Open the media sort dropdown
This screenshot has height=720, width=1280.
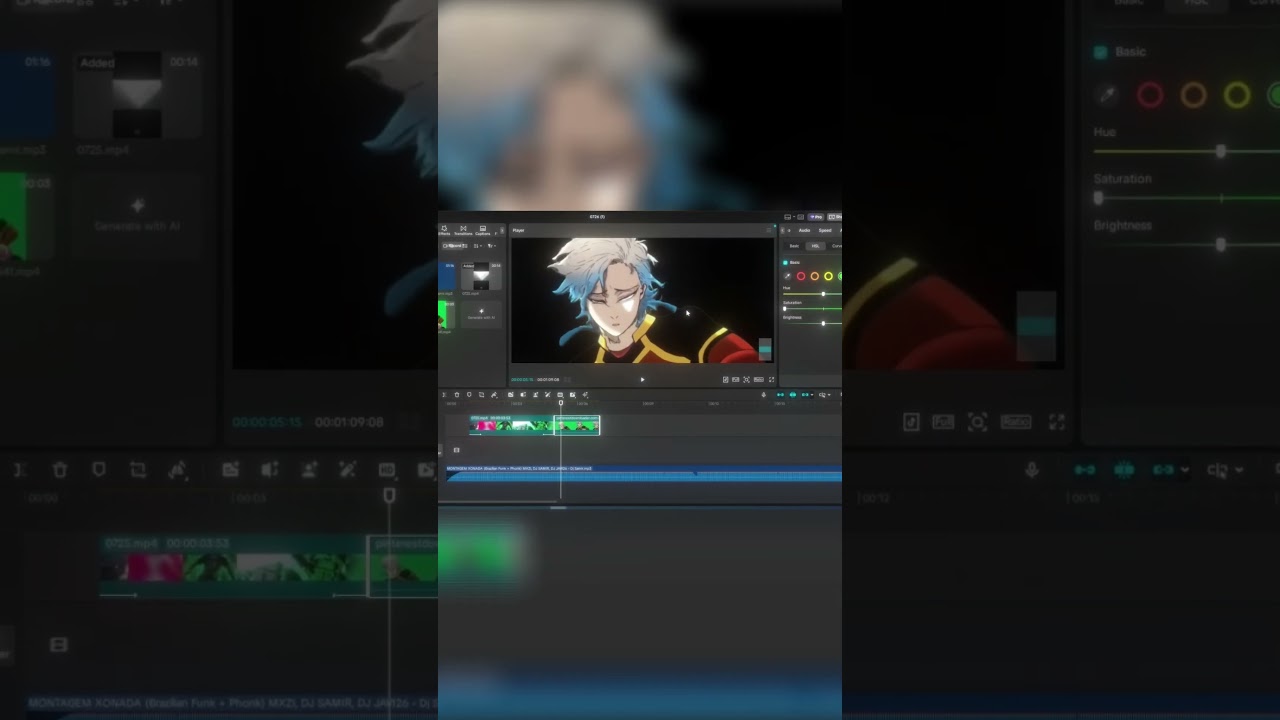(x=478, y=246)
